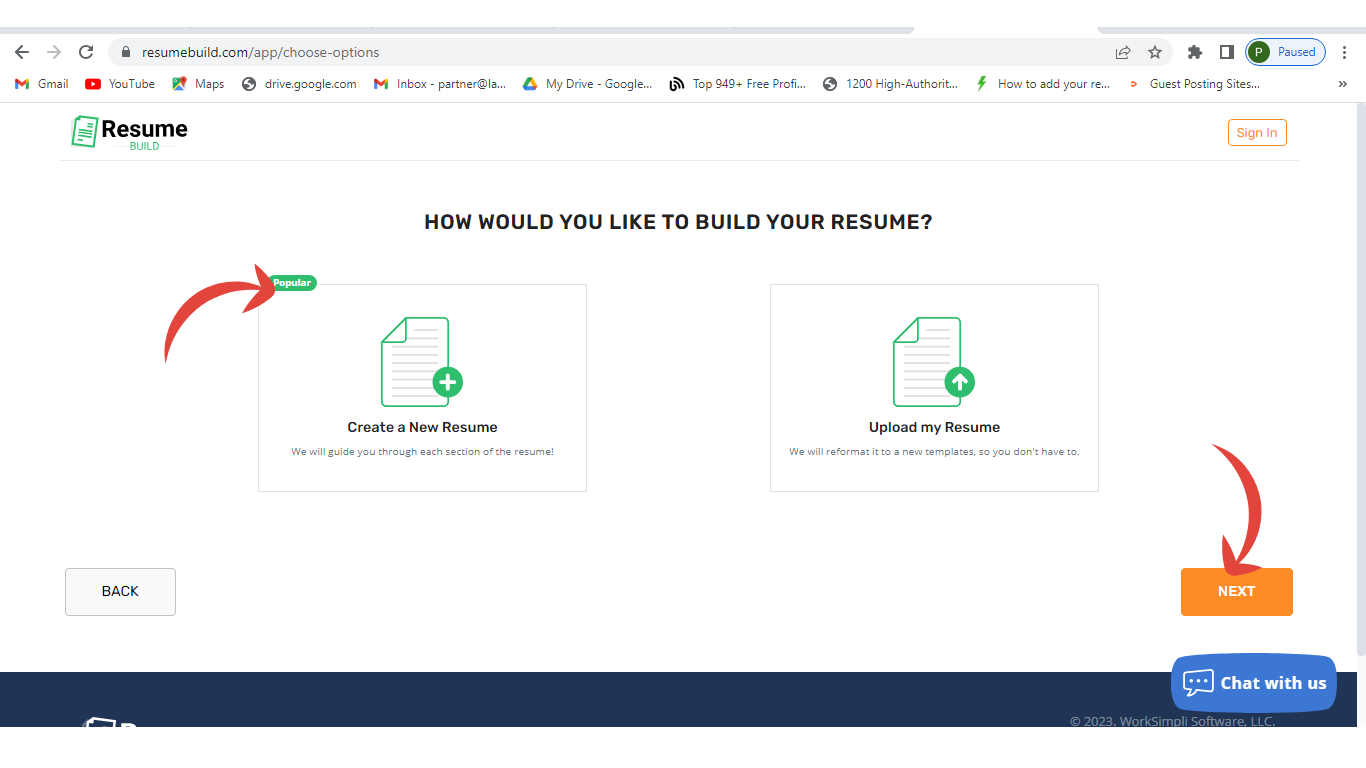
Task: Open the Chat with us widget
Action: 1253,683
